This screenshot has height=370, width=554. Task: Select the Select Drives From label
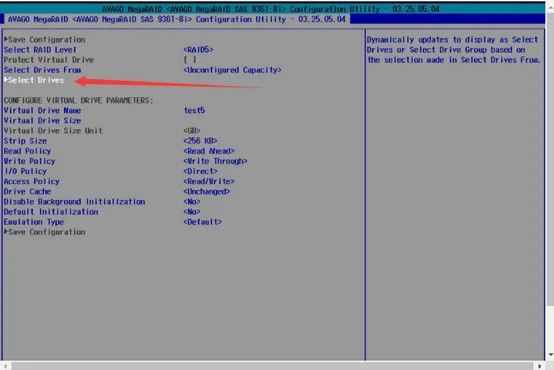(42, 70)
